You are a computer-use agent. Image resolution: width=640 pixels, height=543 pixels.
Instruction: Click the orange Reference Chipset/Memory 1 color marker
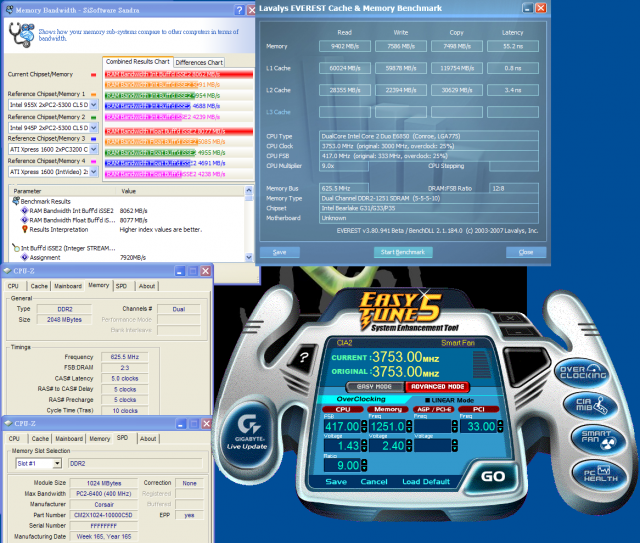click(x=93, y=94)
